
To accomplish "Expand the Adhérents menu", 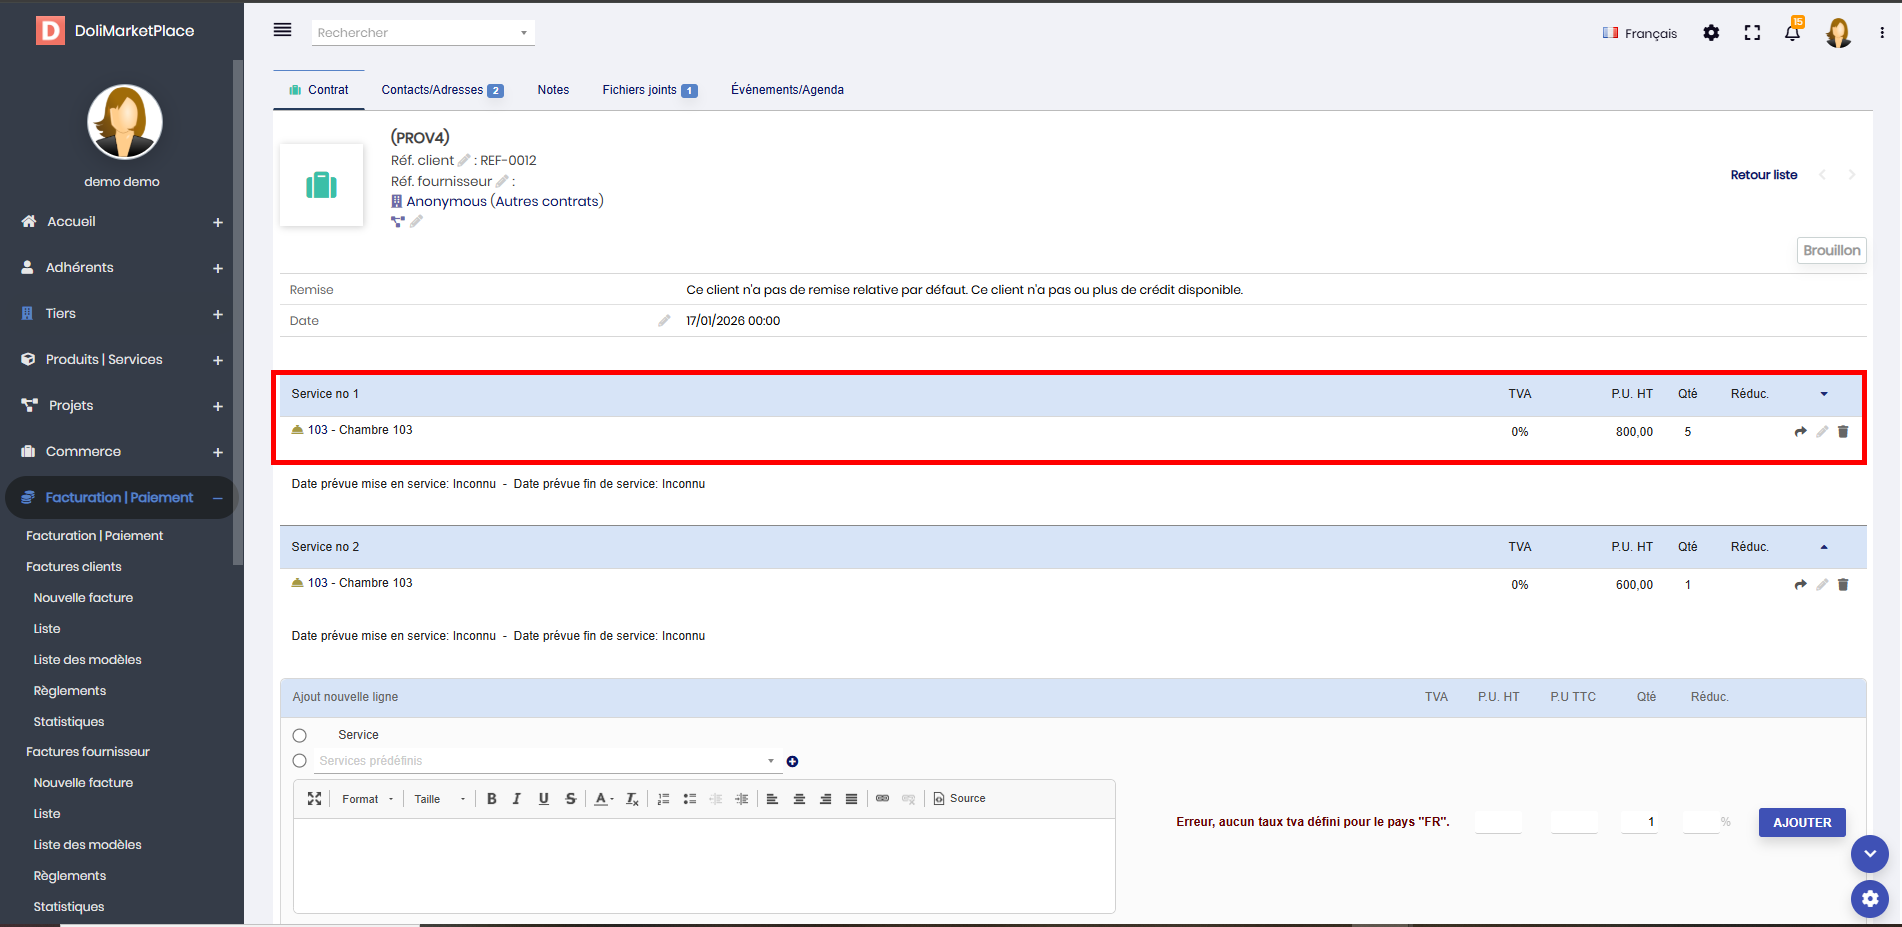I will point(217,268).
